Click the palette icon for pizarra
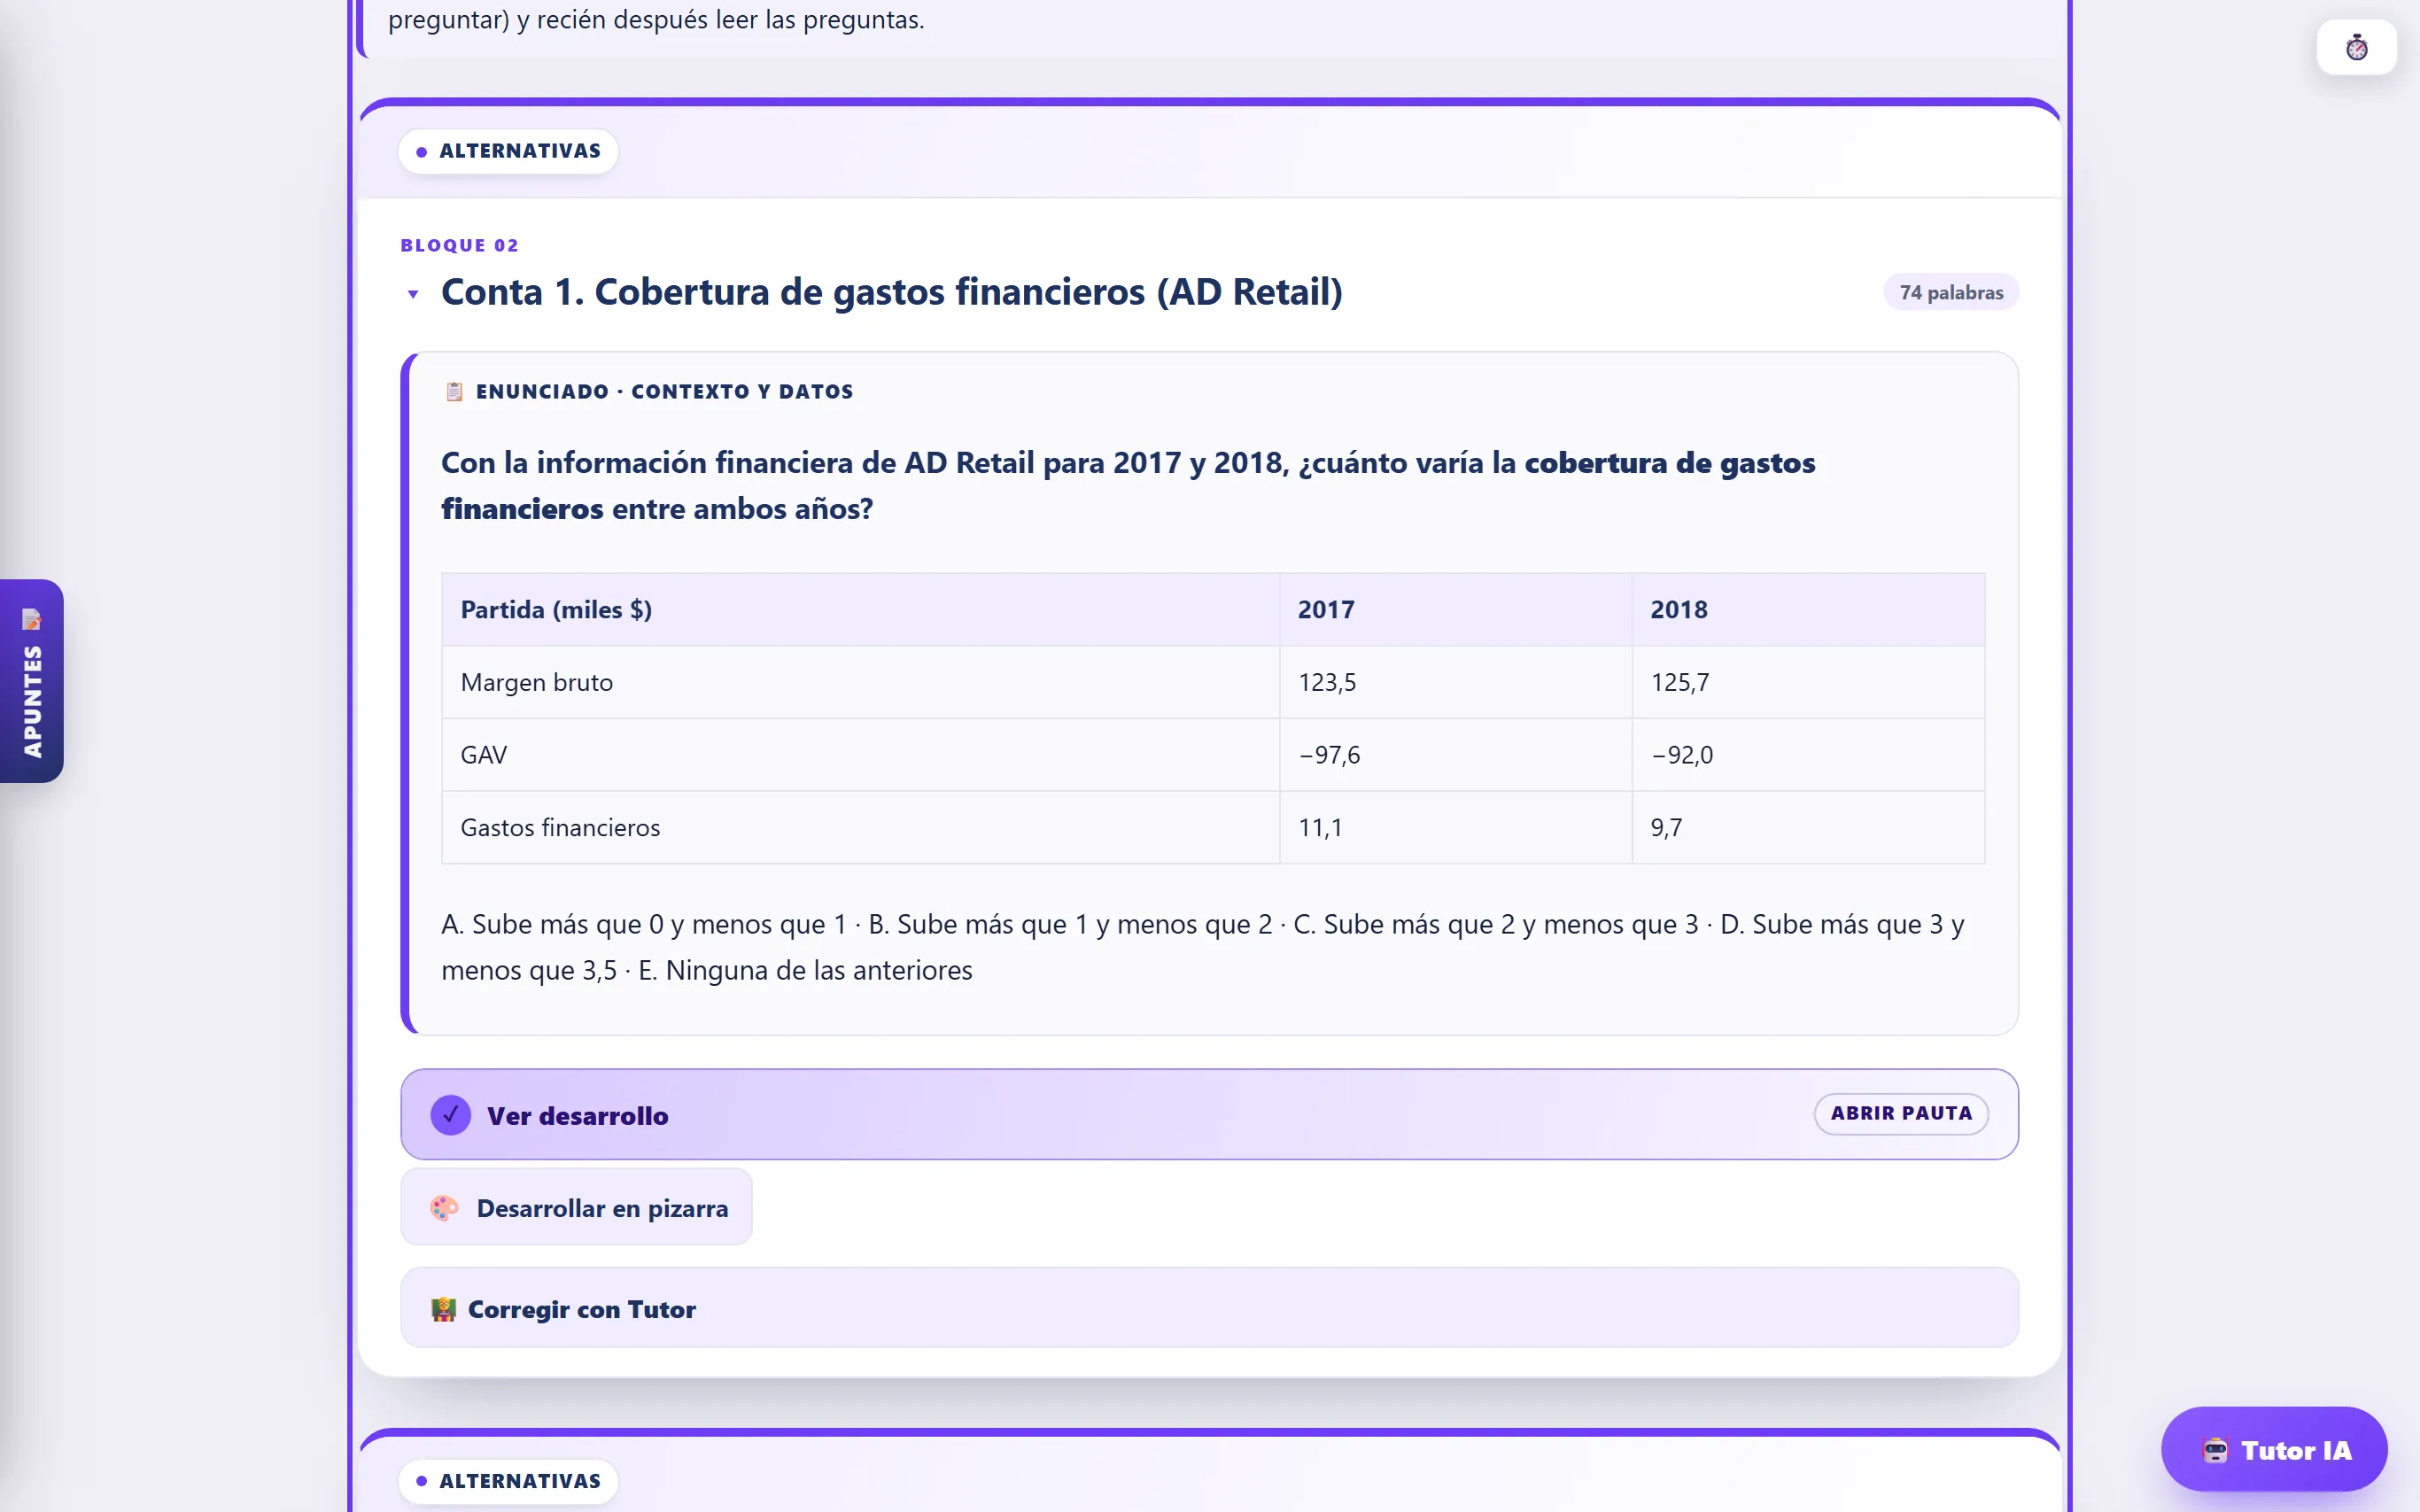 pyautogui.click(x=444, y=1208)
